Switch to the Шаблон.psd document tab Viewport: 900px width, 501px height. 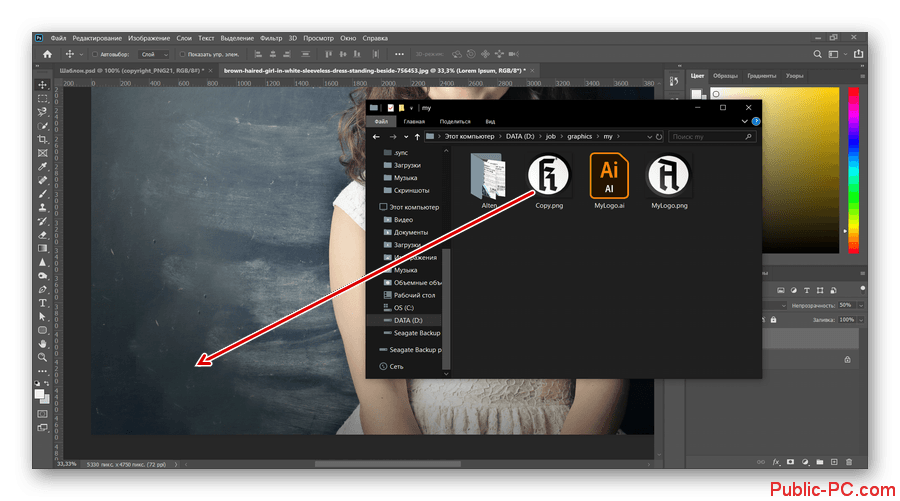(x=131, y=71)
